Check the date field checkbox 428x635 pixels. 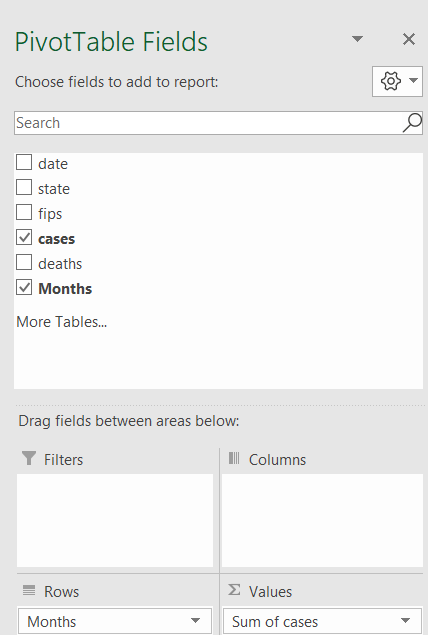(24, 162)
